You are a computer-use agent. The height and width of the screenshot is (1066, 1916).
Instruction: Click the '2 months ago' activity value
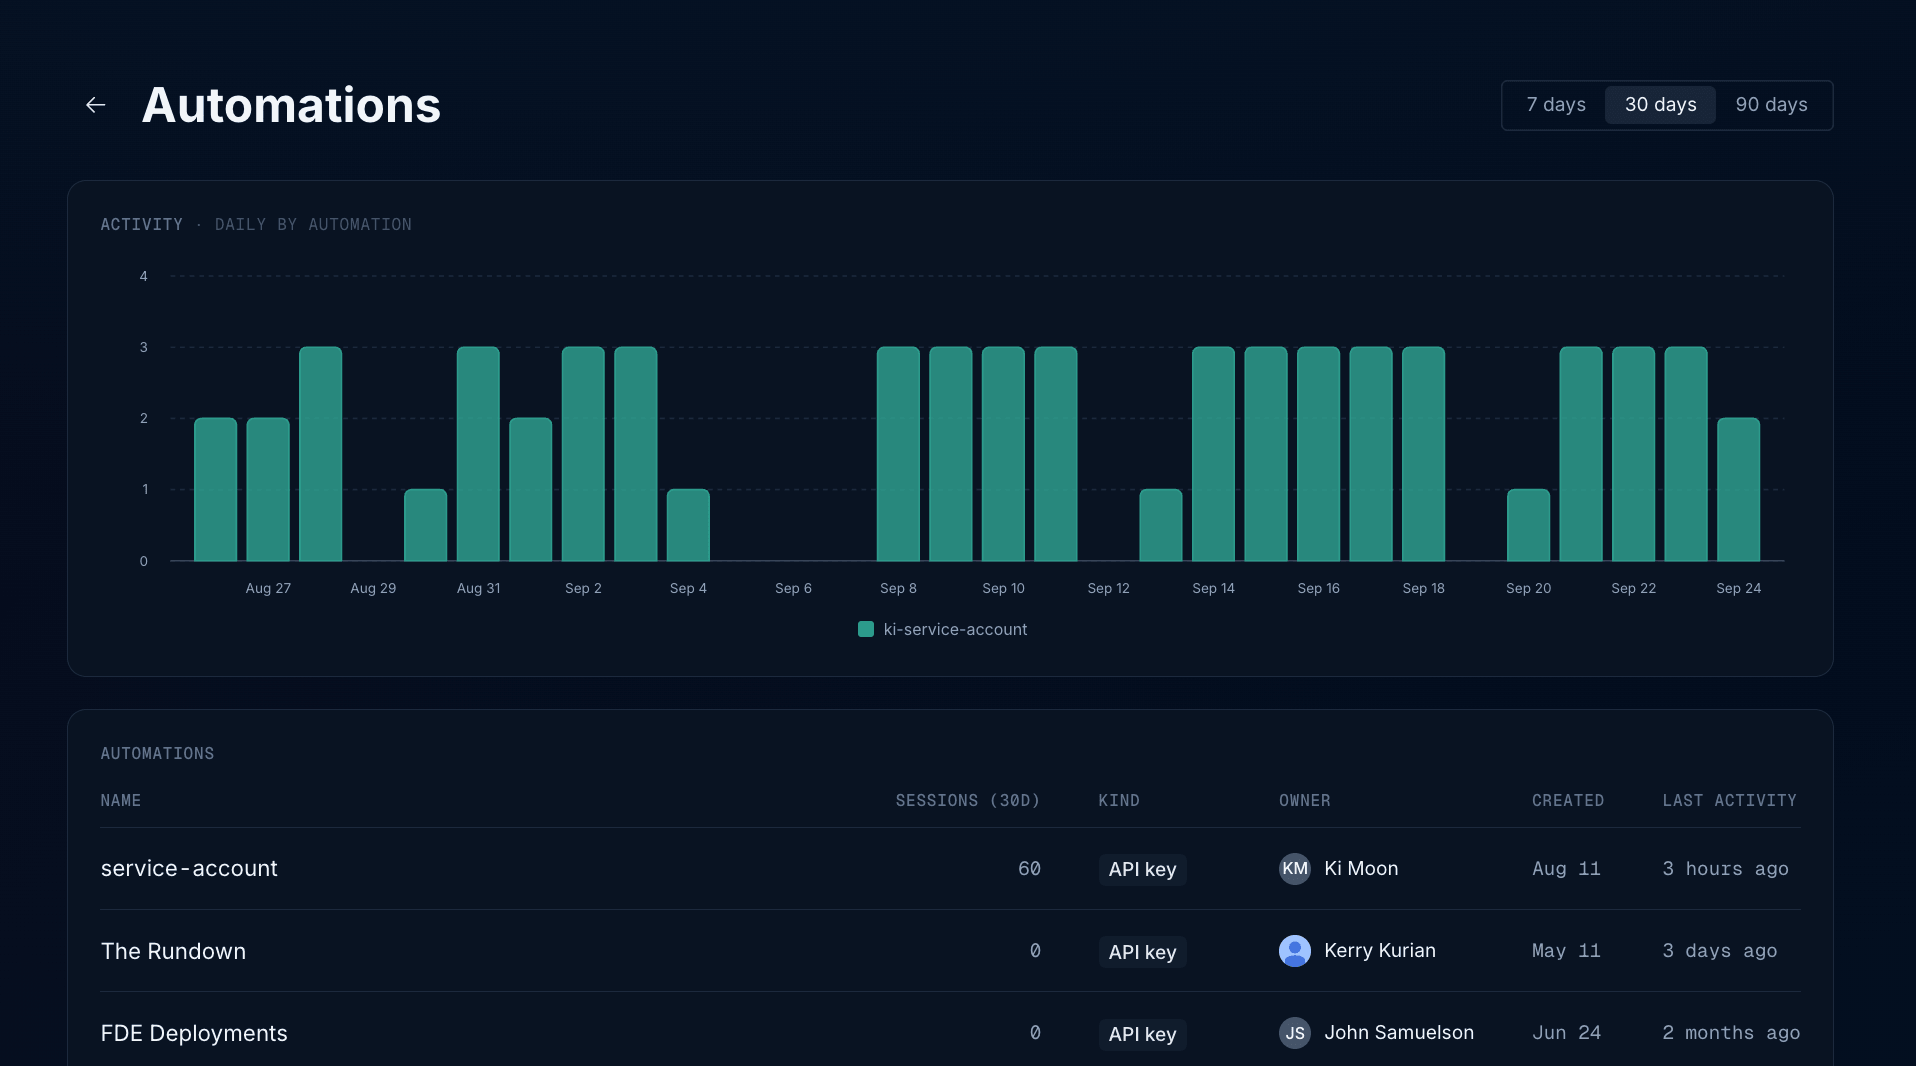(1731, 1033)
